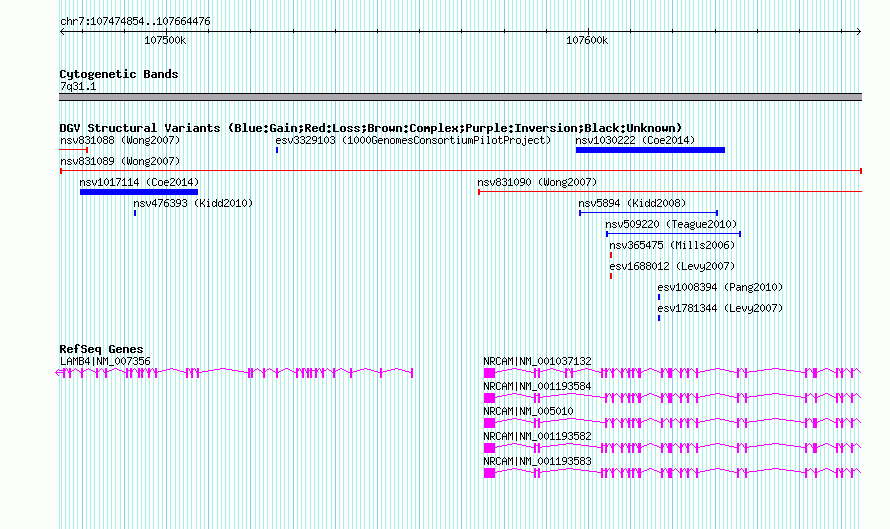890x529 pixels.
Task: Click the gray 7q31.1 cytogenetic band bar
Action: 460,97
